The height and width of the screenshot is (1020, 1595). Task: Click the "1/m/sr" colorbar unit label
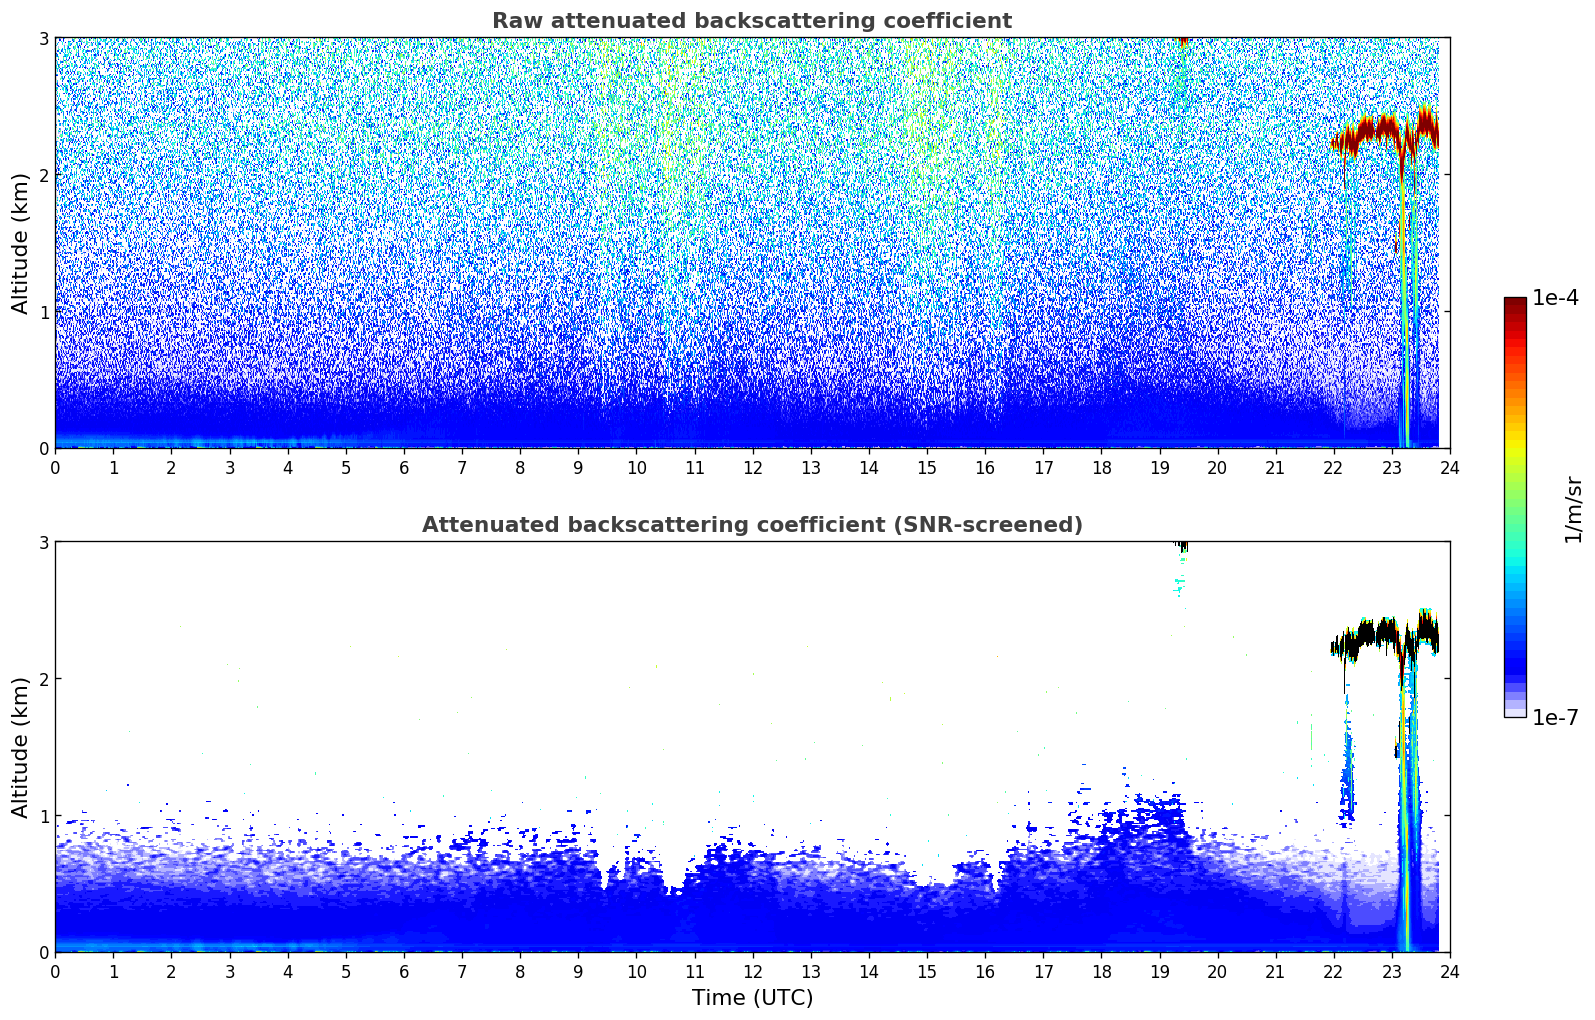click(x=1573, y=509)
